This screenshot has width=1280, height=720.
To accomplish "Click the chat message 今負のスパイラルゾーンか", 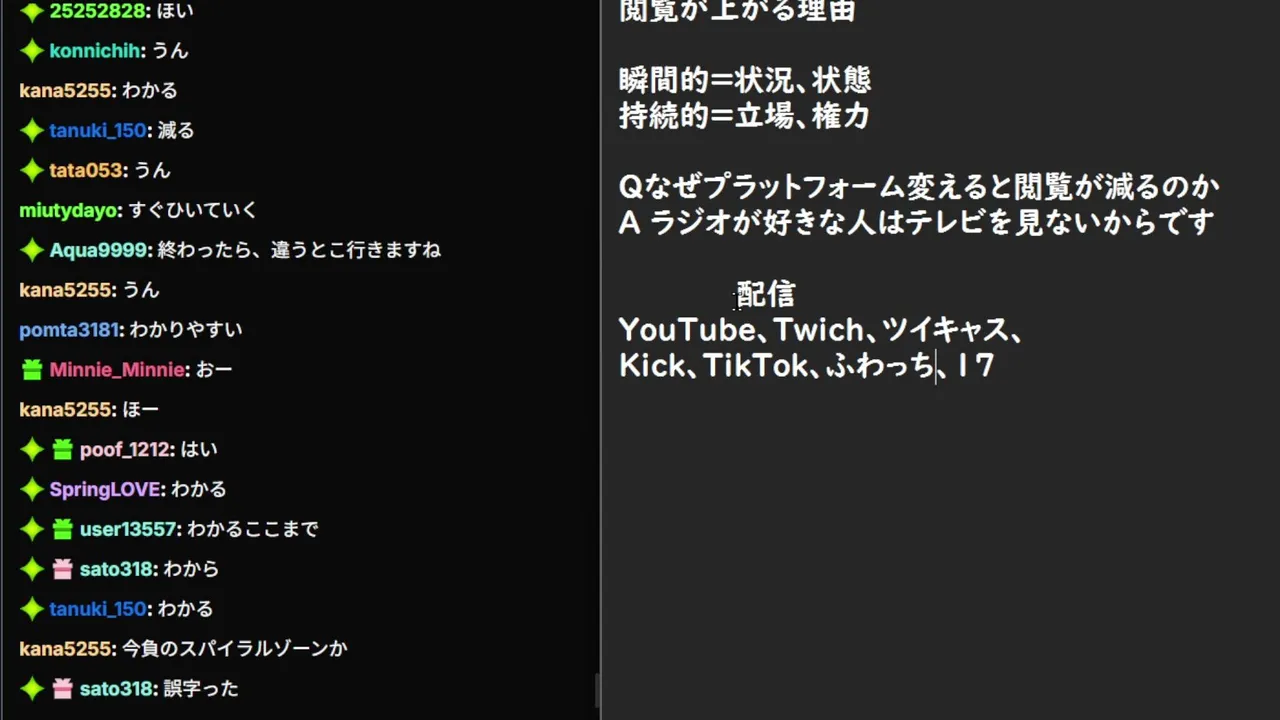I will (235, 649).
